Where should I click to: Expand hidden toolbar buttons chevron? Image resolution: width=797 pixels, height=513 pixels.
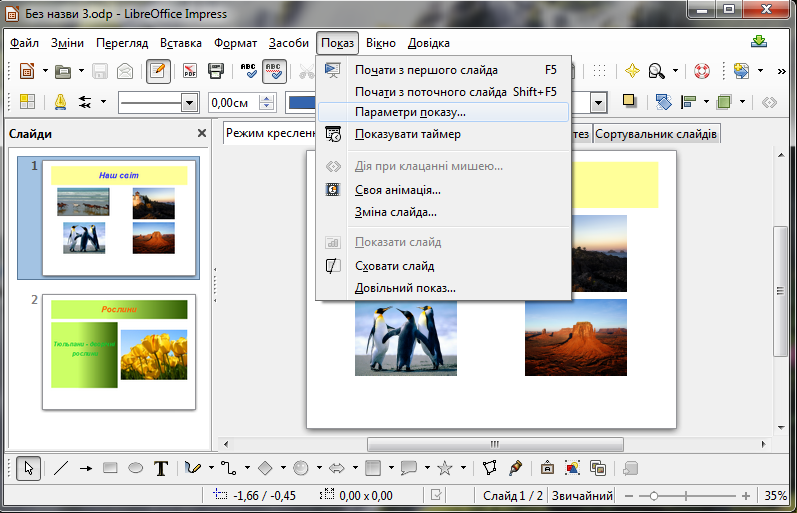pyautogui.click(x=782, y=71)
